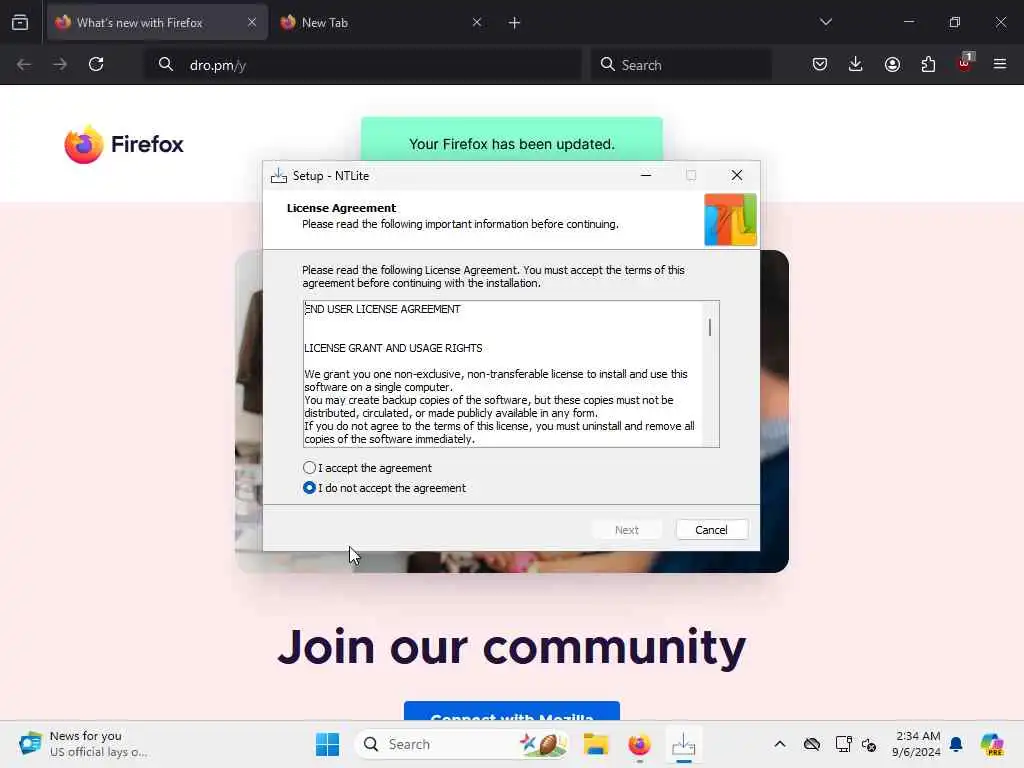Click the NTLite colorful logo image

tap(730, 220)
